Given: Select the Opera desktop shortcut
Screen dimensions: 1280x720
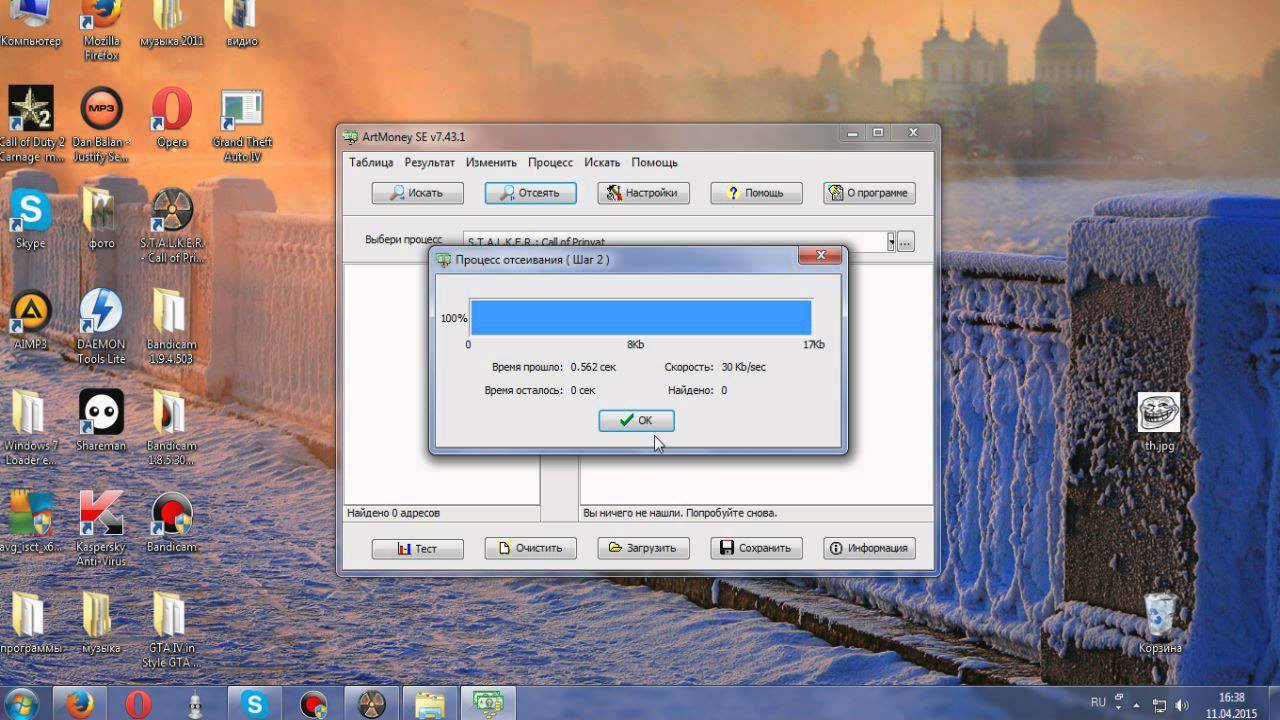Looking at the screenshot, I should (172, 118).
